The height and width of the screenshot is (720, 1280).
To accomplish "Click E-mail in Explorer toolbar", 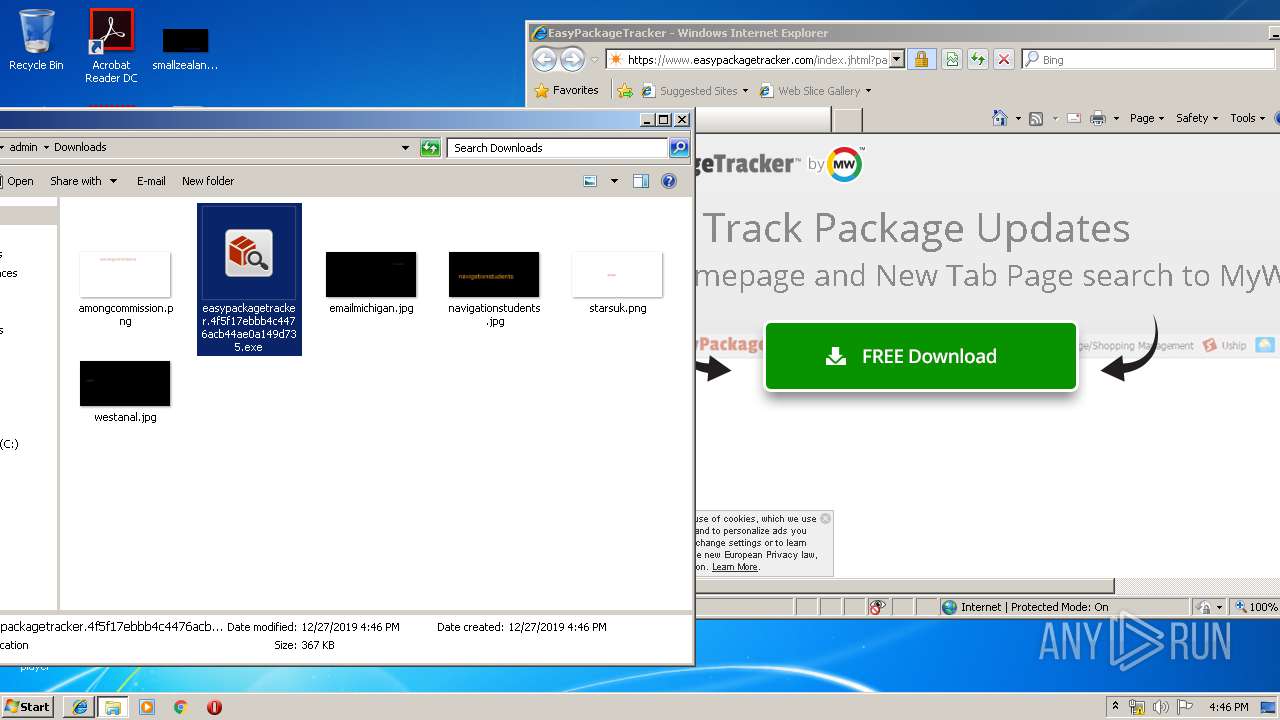I will [x=151, y=181].
